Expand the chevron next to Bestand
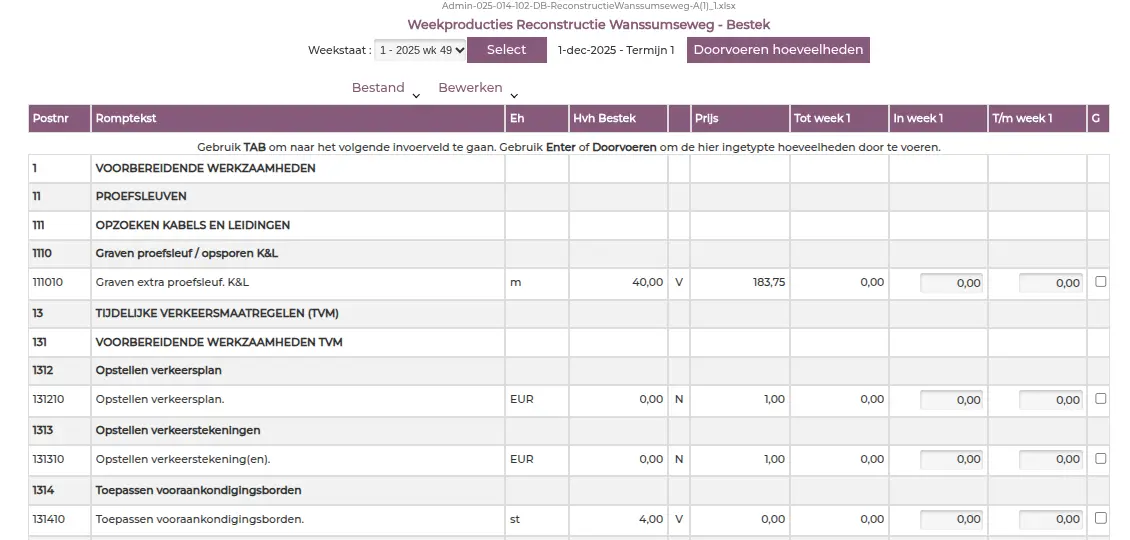Screen dimensions: 1130x540 416,96
